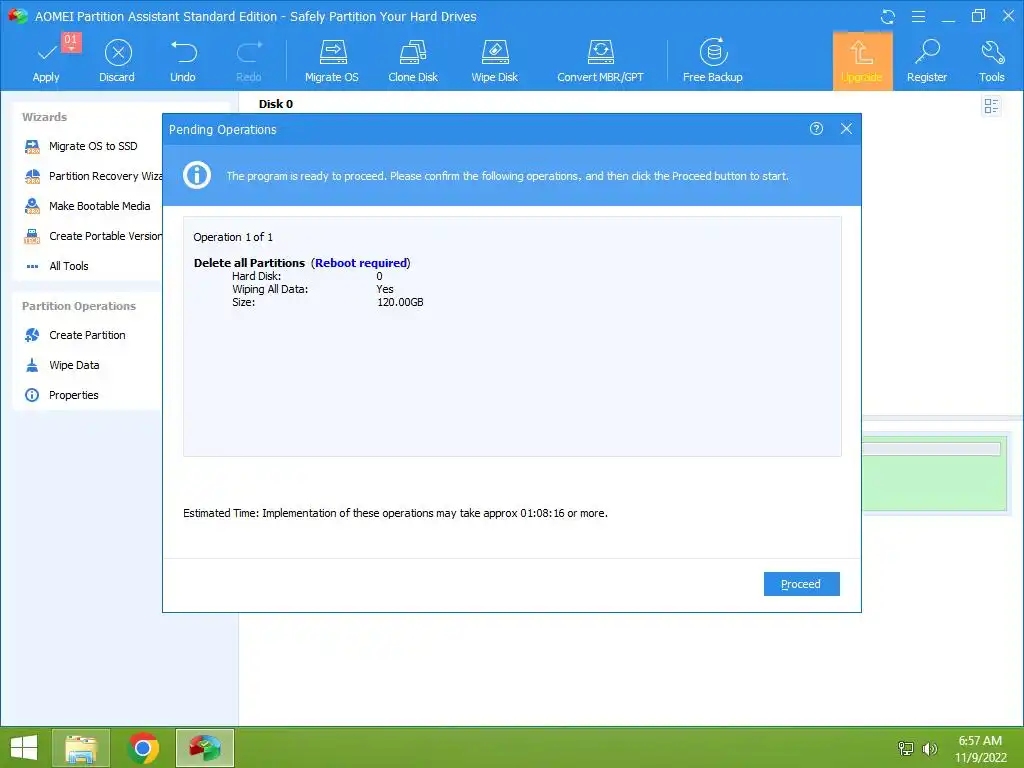This screenshot has width=1024, height=768.
Task: Open Properties in Partition Operations
Action: click(x=62, y=395)
